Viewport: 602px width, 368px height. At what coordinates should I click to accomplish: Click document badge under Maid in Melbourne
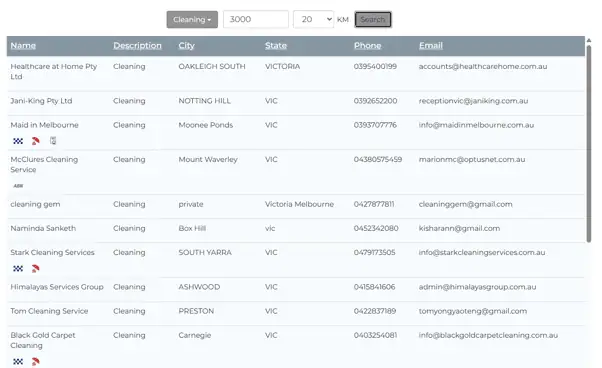53,141
